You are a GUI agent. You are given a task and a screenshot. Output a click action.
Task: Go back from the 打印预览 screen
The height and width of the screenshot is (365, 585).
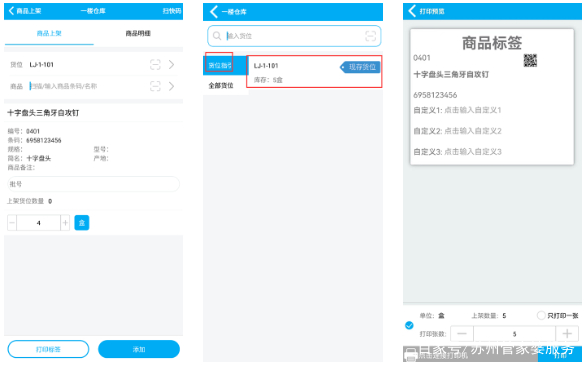[412, 11]
